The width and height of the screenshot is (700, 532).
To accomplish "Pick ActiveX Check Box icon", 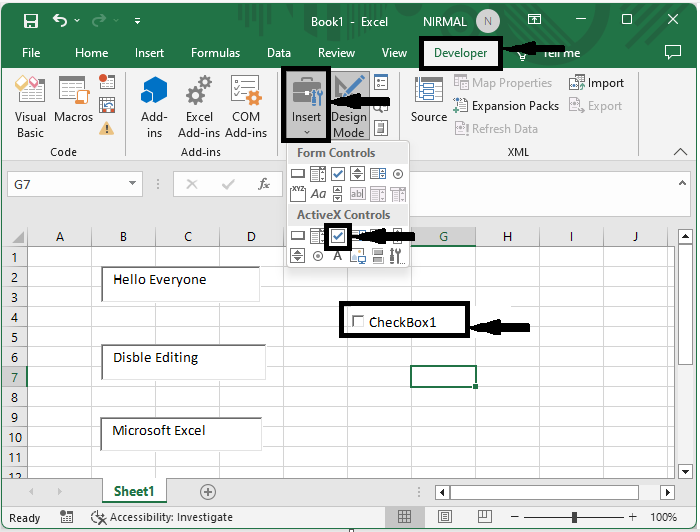I will [x=338, y=236].
